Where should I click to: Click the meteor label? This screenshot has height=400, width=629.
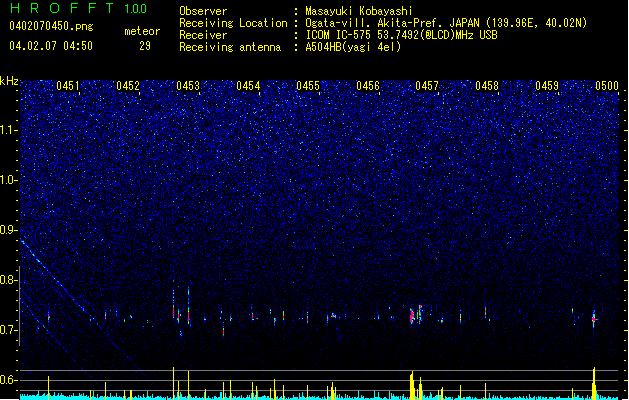142,31
